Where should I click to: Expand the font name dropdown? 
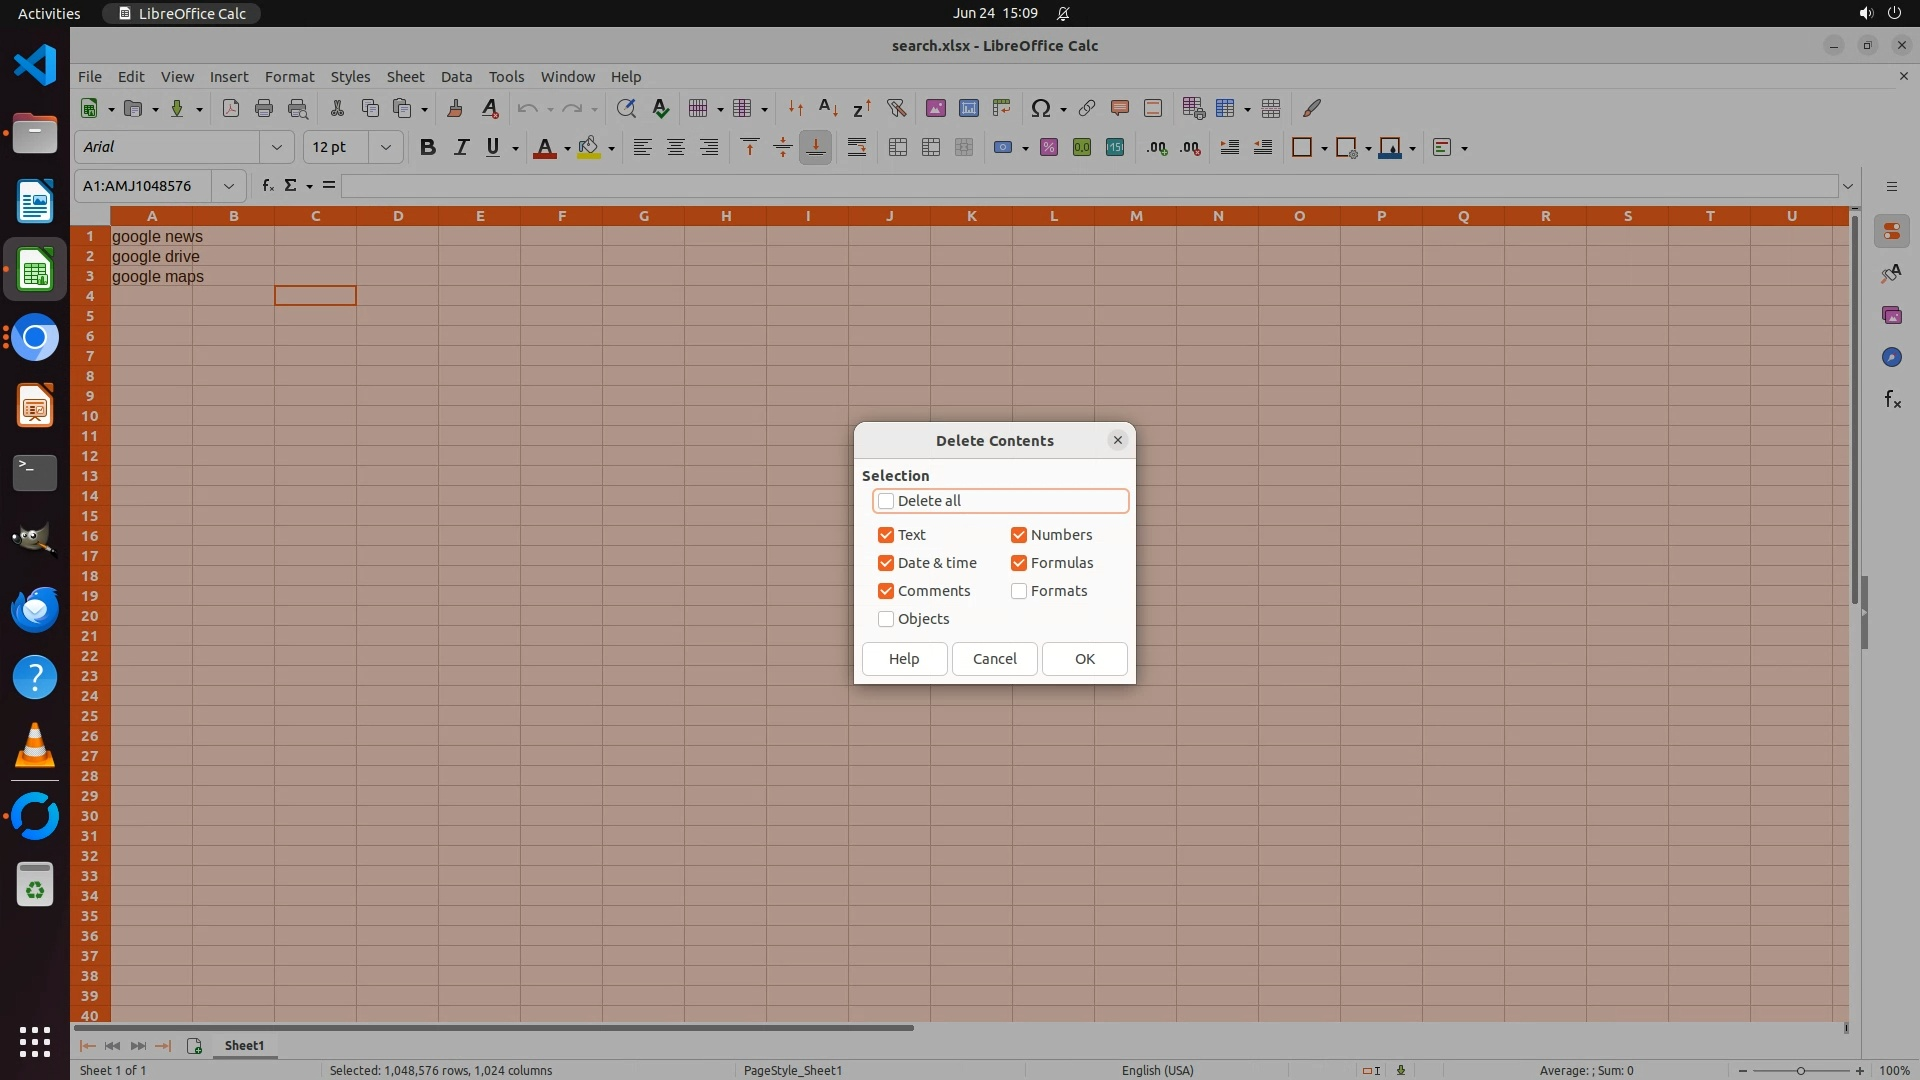[x=277, y=147]
